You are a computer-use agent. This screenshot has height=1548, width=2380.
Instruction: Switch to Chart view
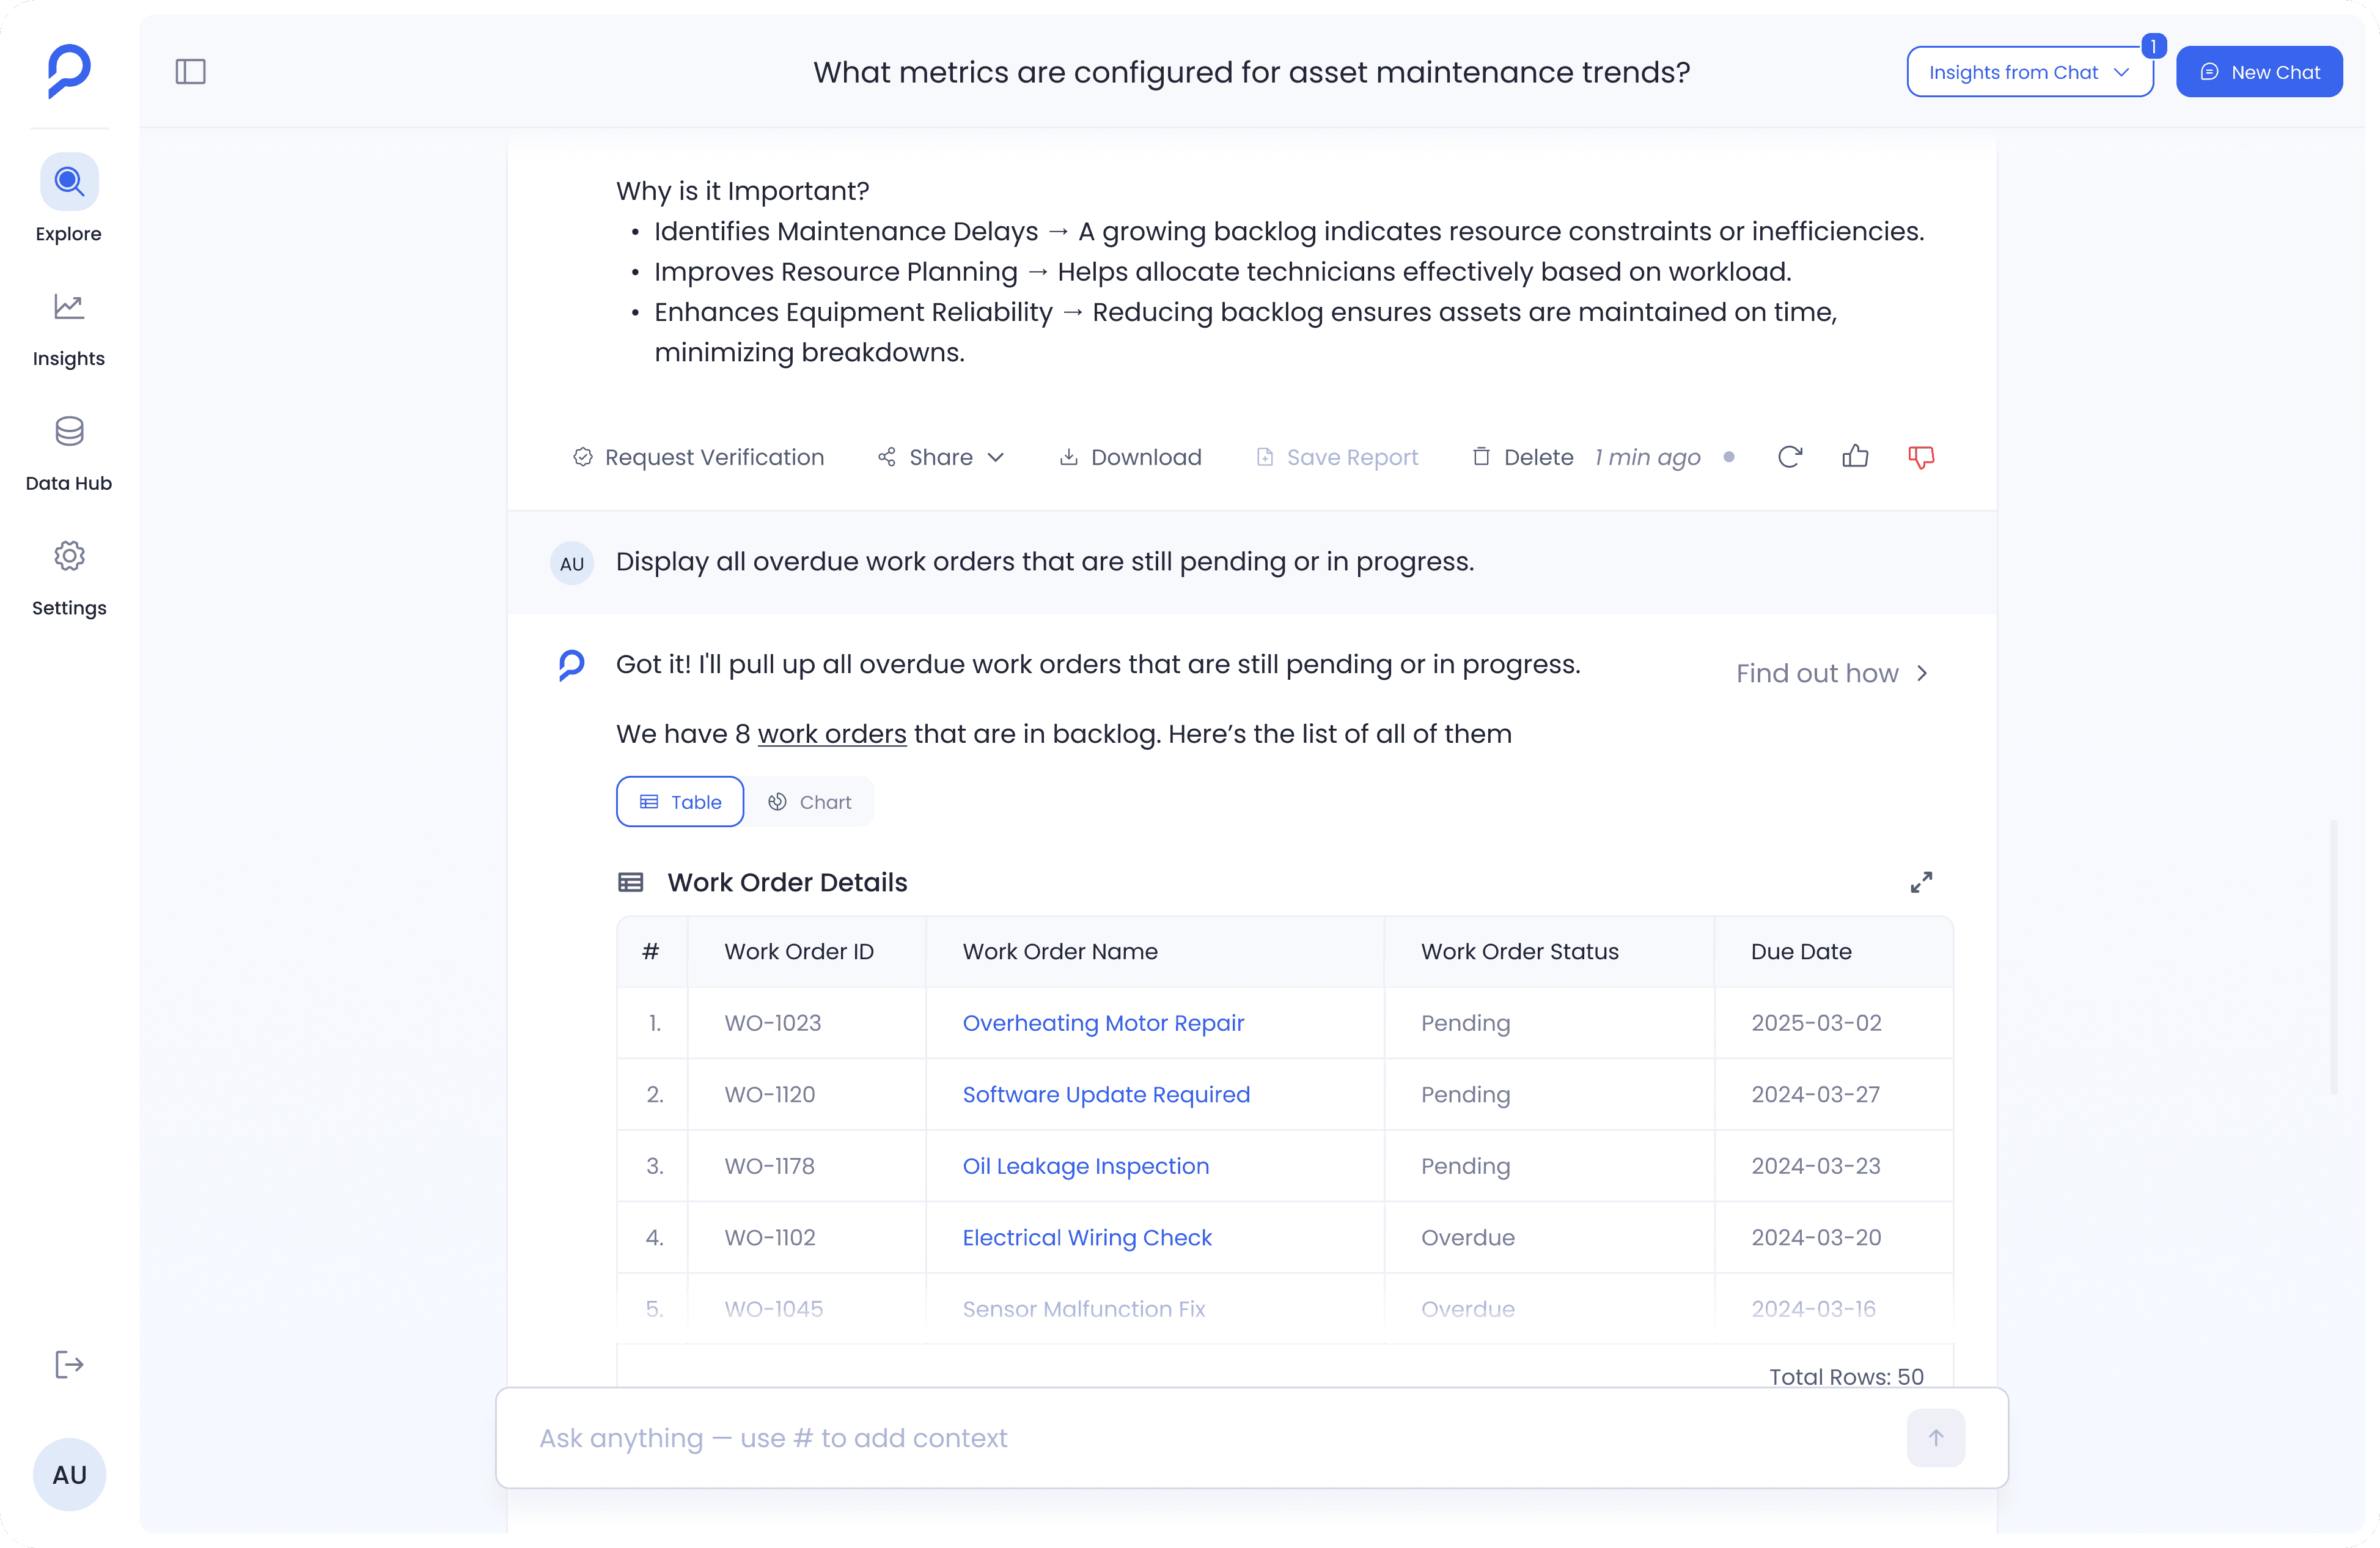[x=810, y=802]
